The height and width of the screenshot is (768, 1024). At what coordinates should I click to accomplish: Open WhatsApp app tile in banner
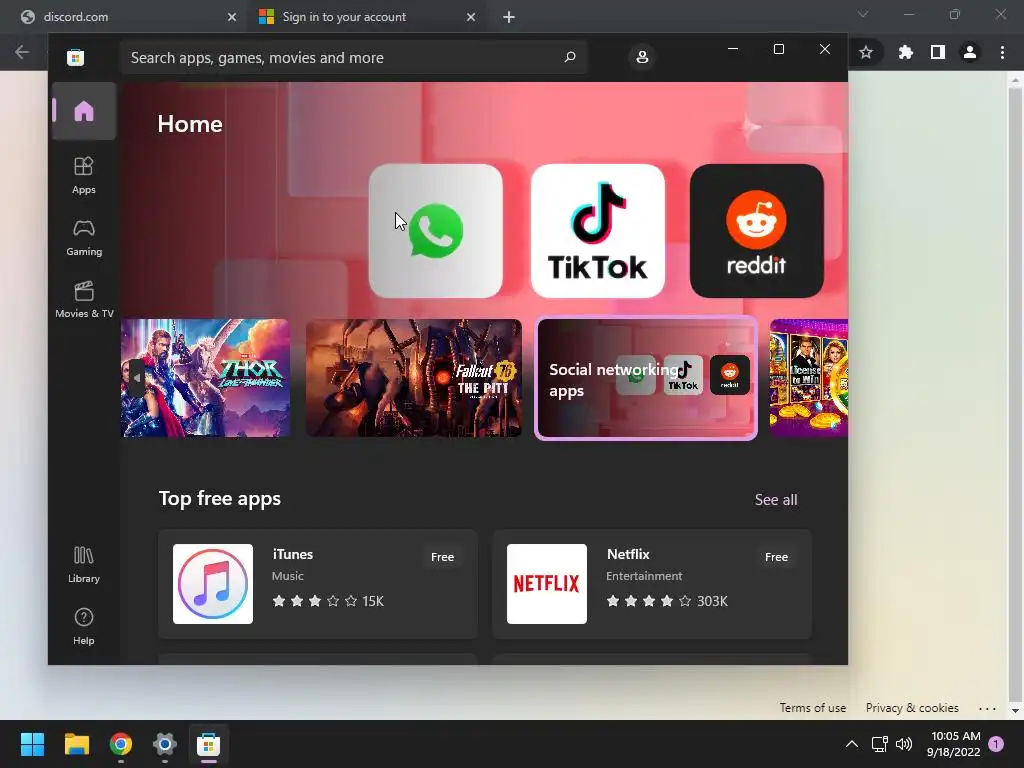pos(436,231)
